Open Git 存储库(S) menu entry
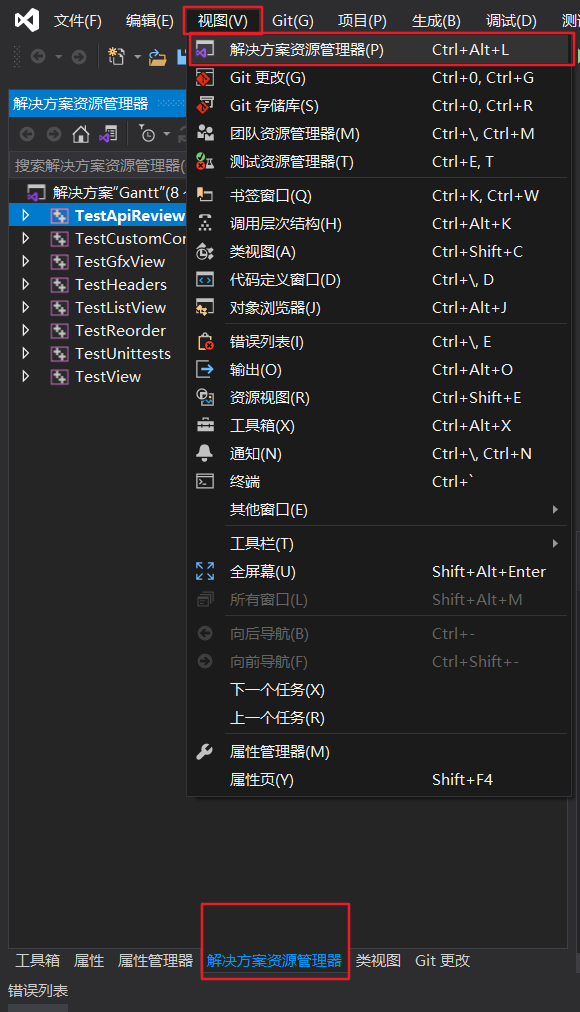 coord(379,105)
